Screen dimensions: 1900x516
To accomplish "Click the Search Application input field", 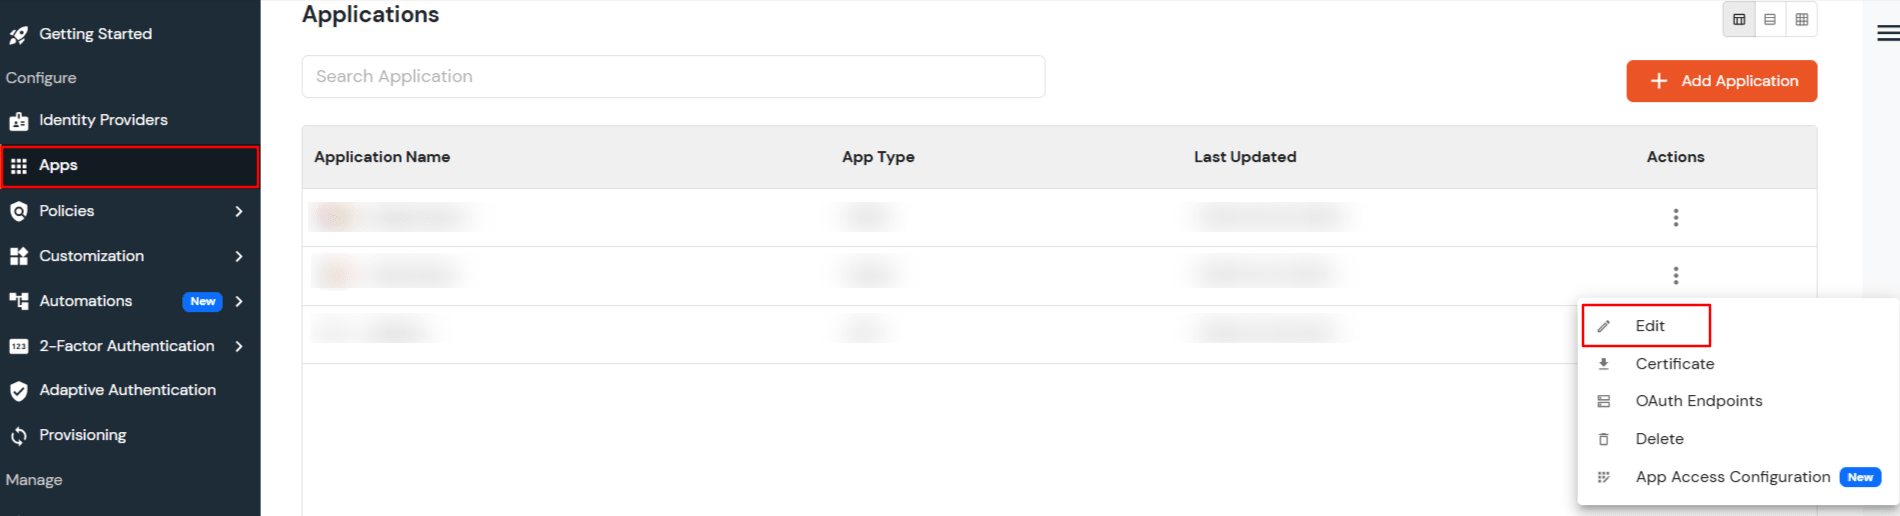I will pyautogui.click(x=673, y=77).
